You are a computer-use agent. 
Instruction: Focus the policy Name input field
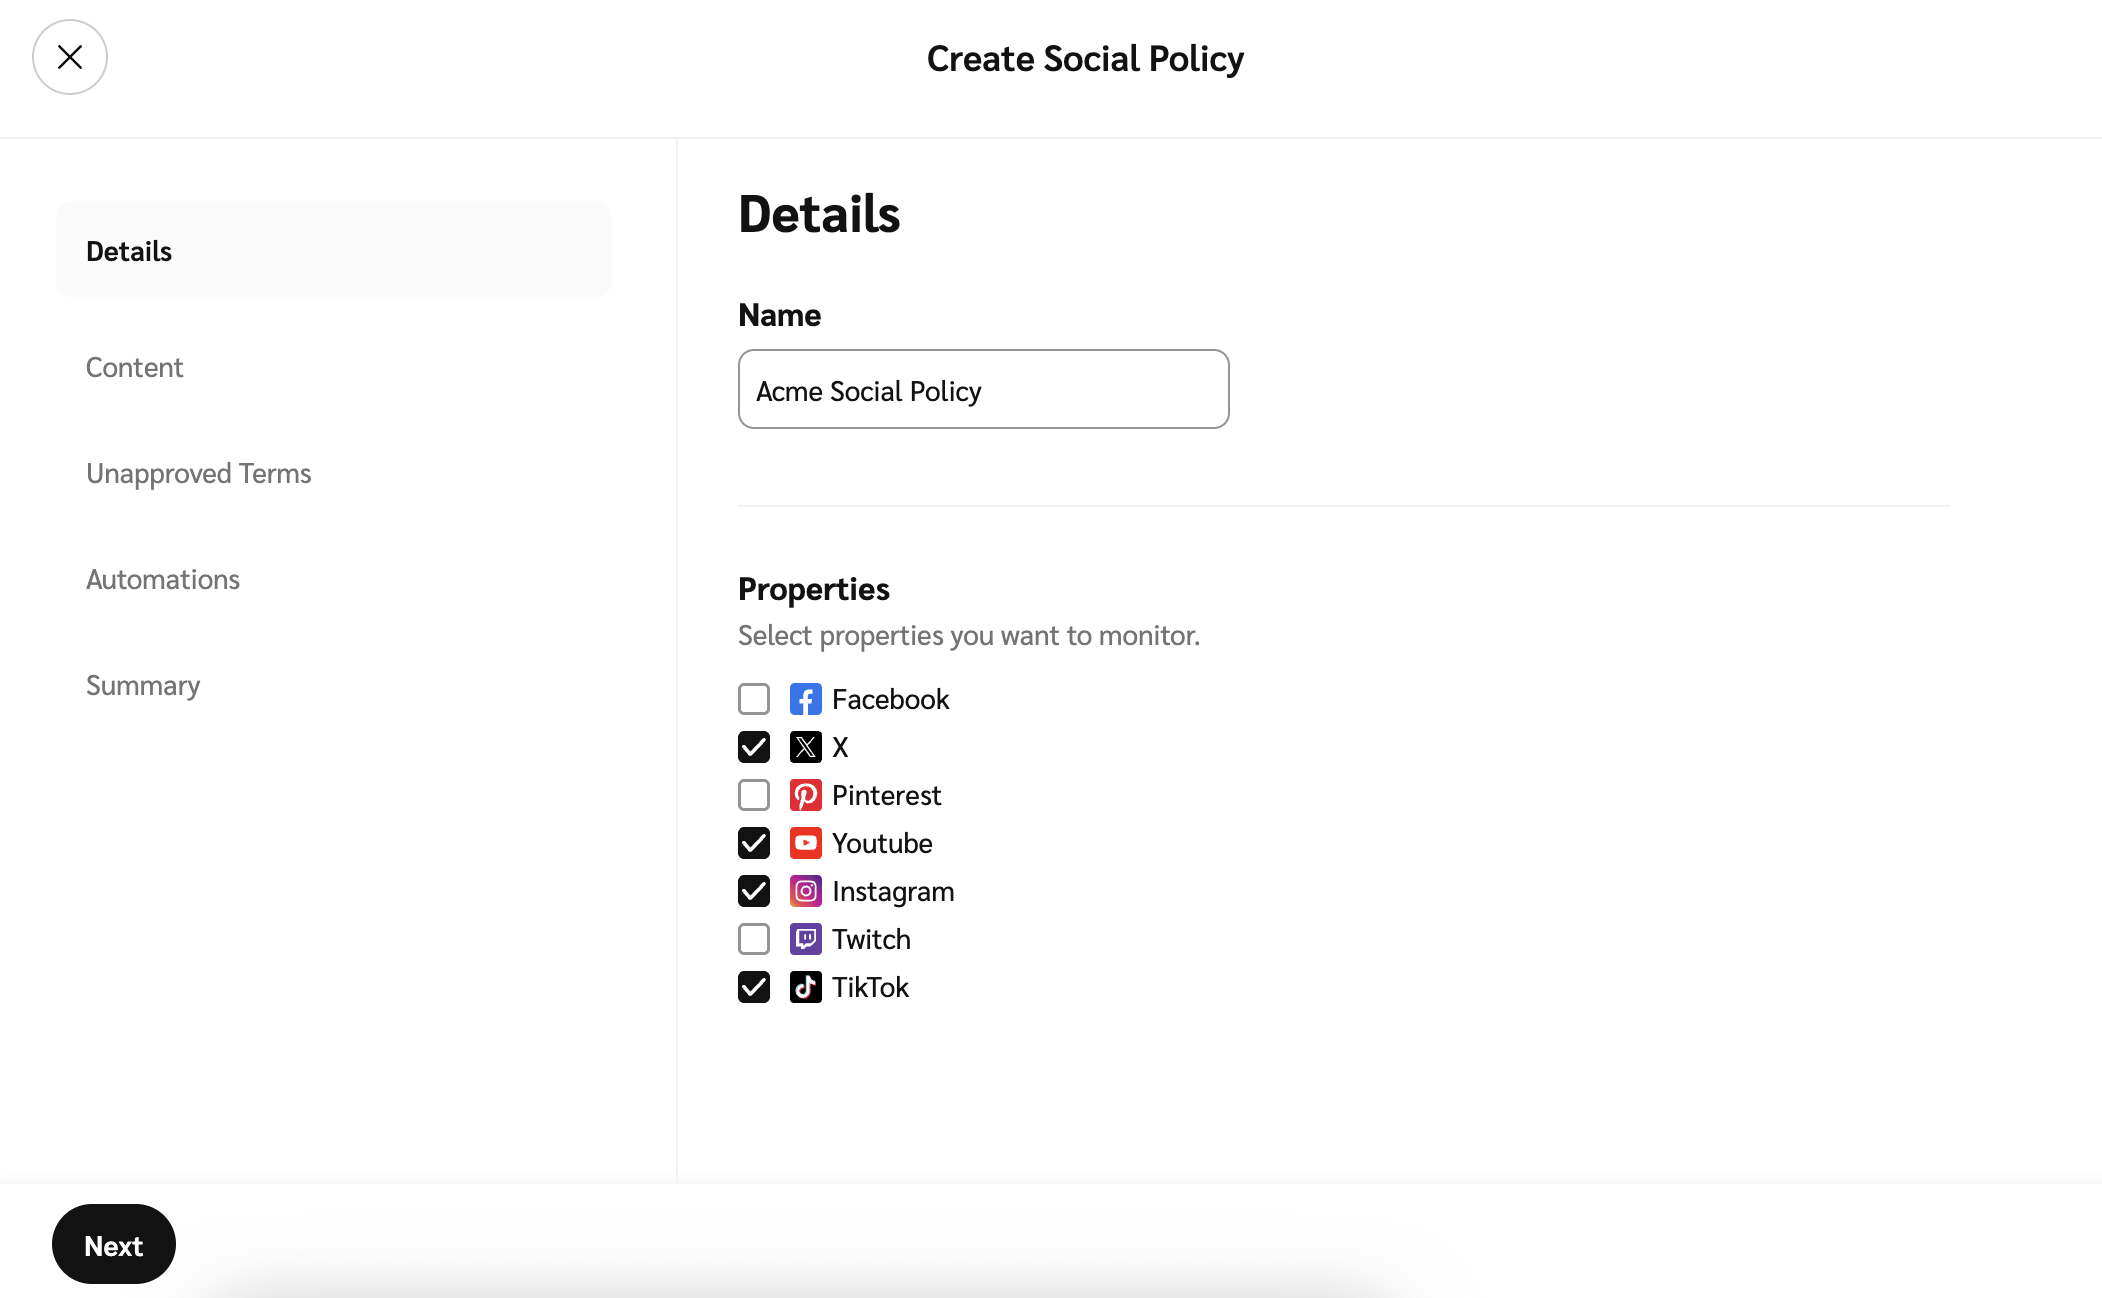click(x=983, y=389)
